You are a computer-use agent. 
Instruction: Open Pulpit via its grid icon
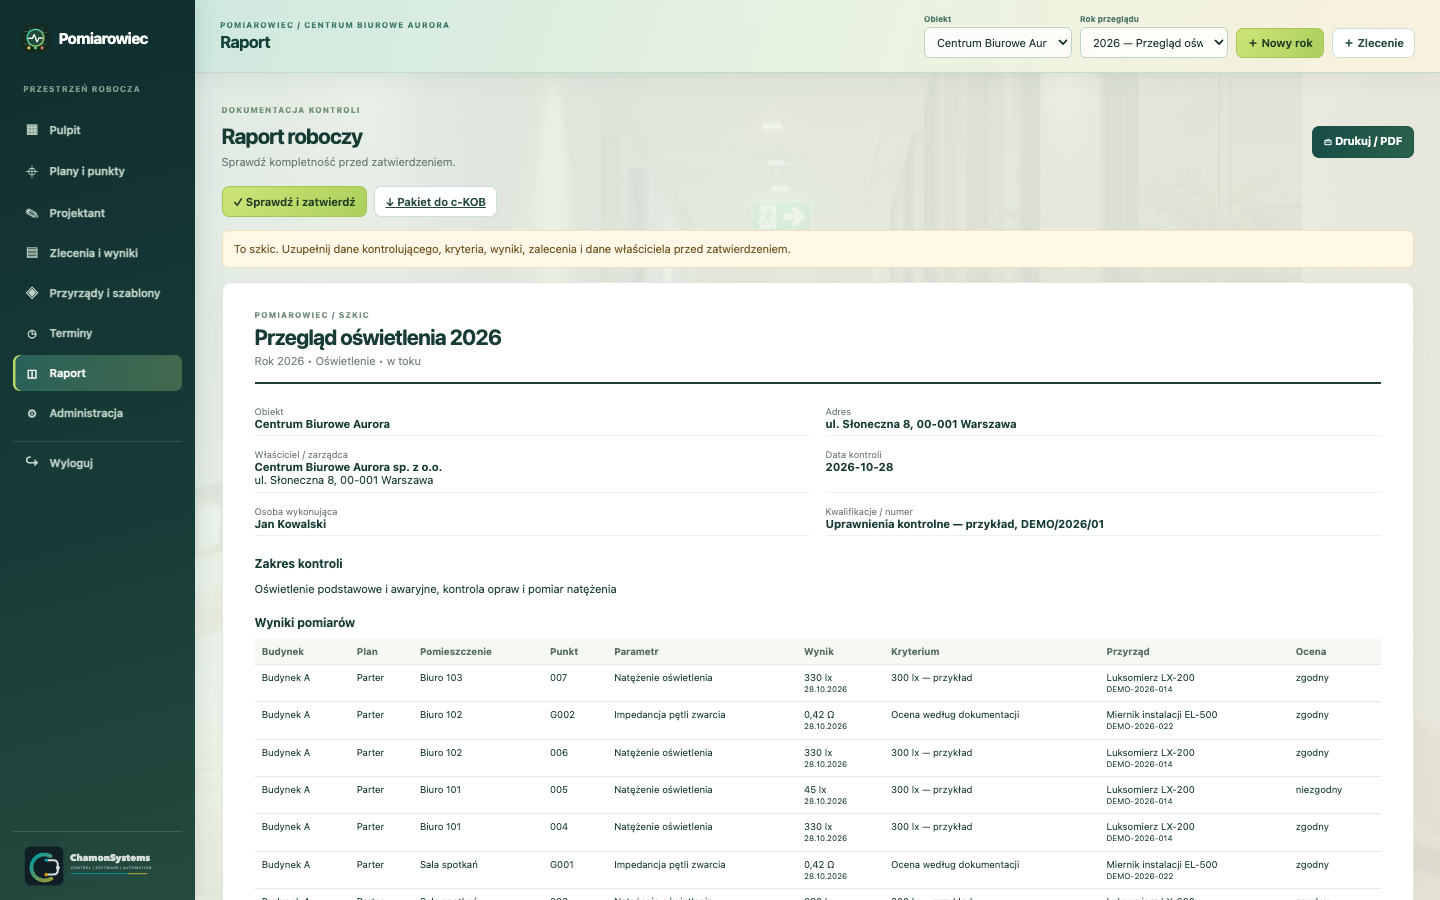tap(32, 130)
